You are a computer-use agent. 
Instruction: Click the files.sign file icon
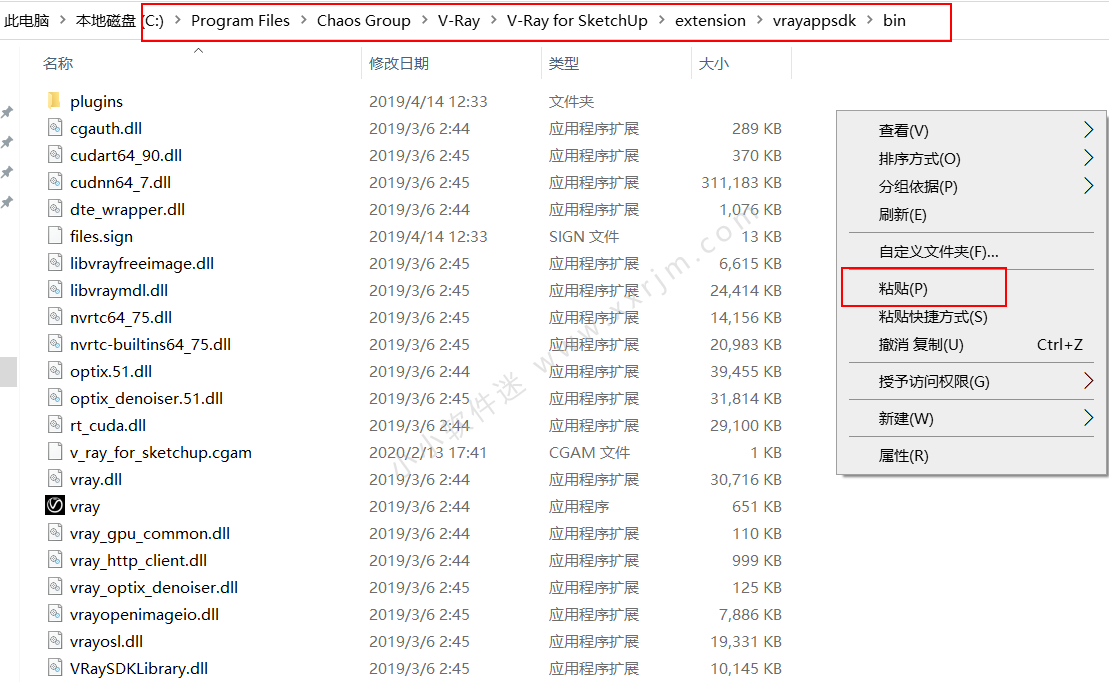coord(54,236)
